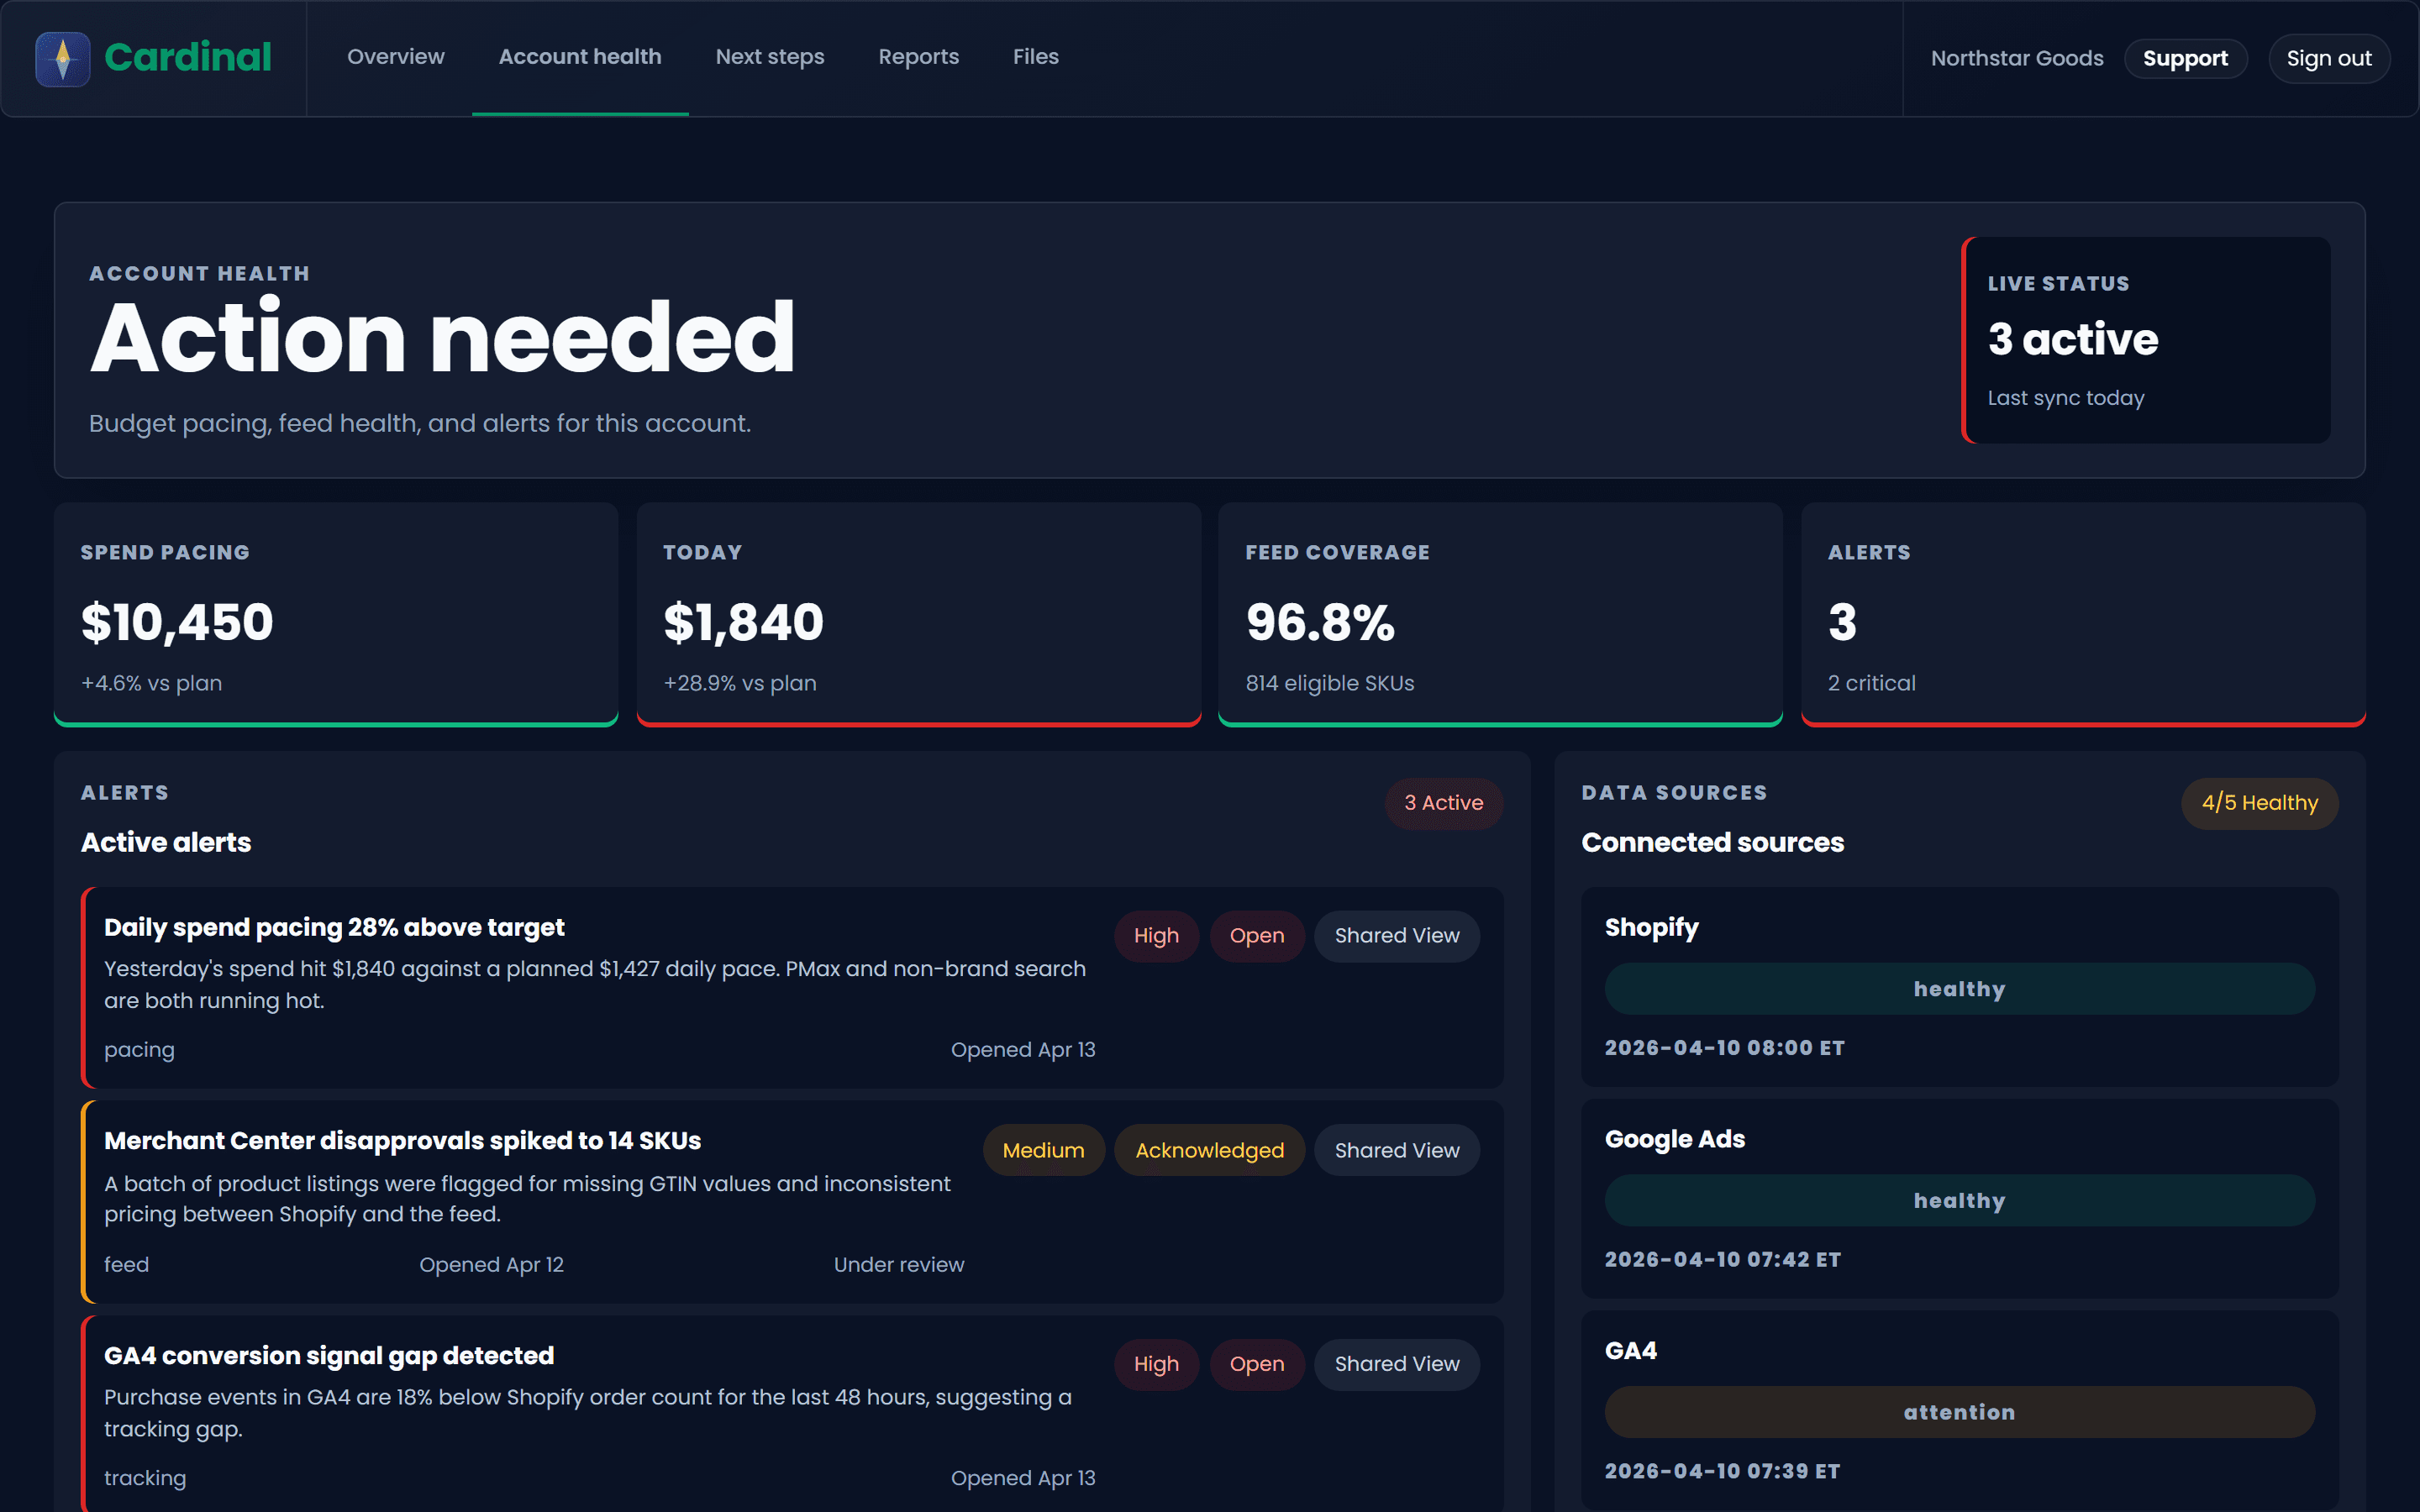Open the Live Status 3 active card
The image size is (2420, 1512).
click(2146, 340)
